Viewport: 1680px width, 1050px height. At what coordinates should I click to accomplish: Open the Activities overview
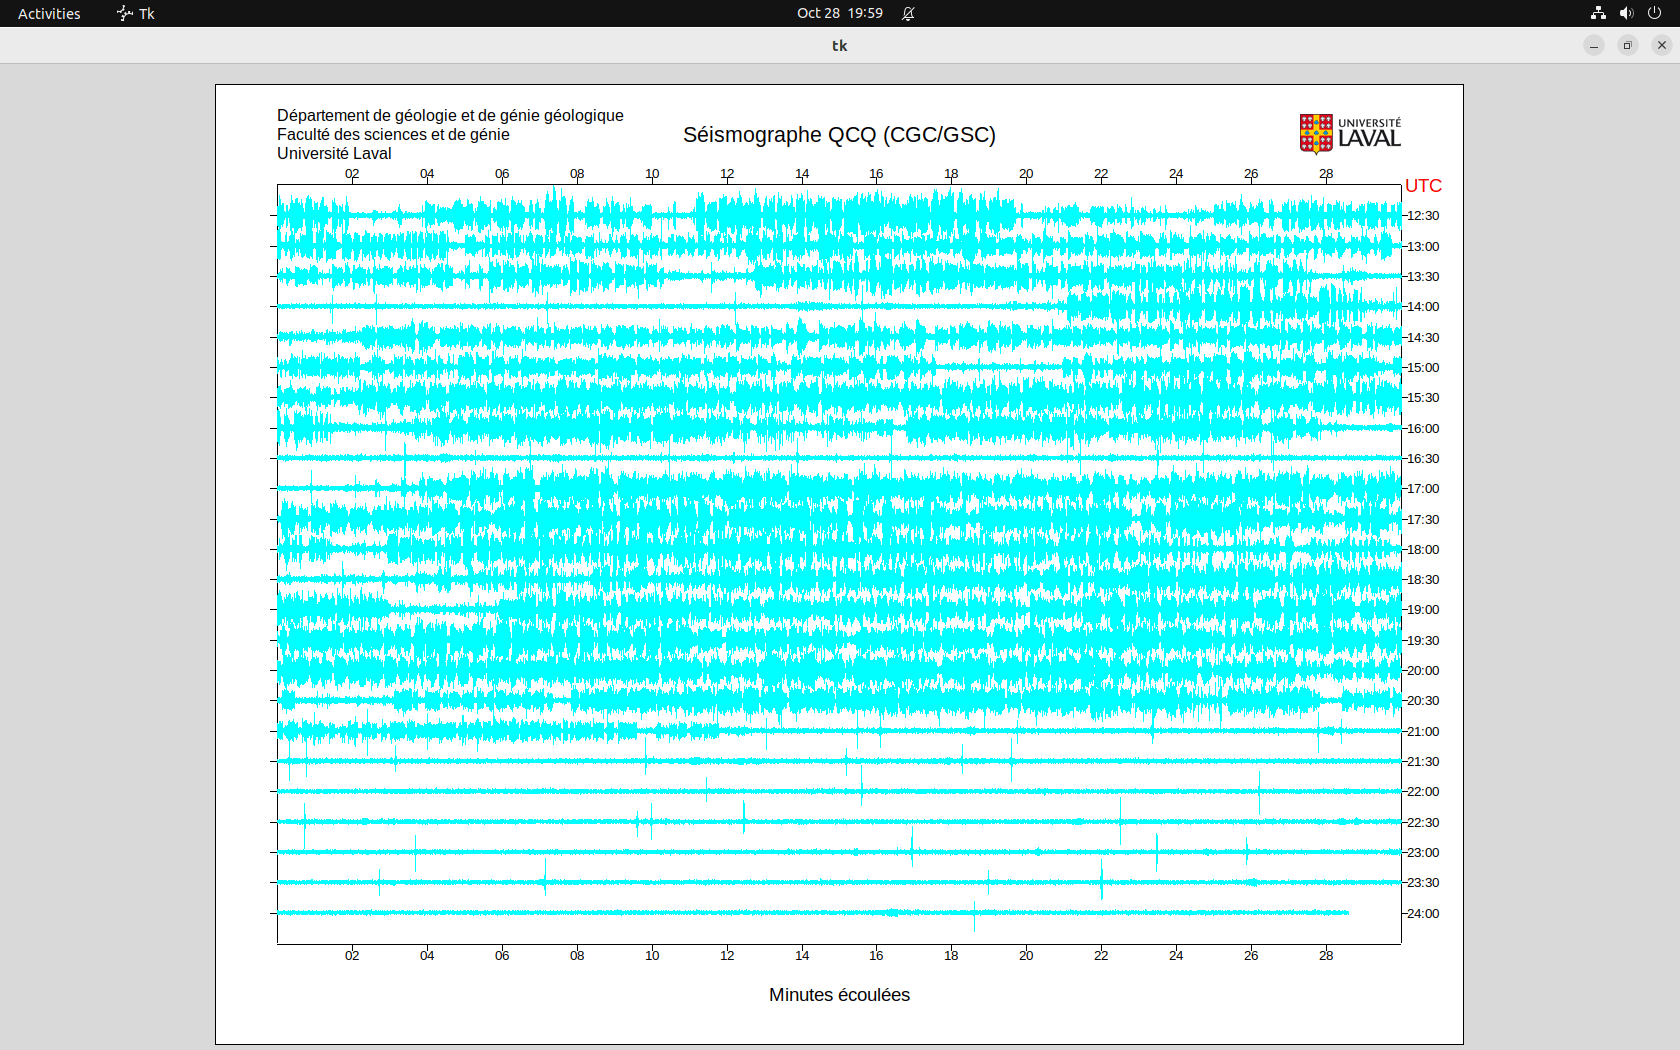tap(49, 13)
